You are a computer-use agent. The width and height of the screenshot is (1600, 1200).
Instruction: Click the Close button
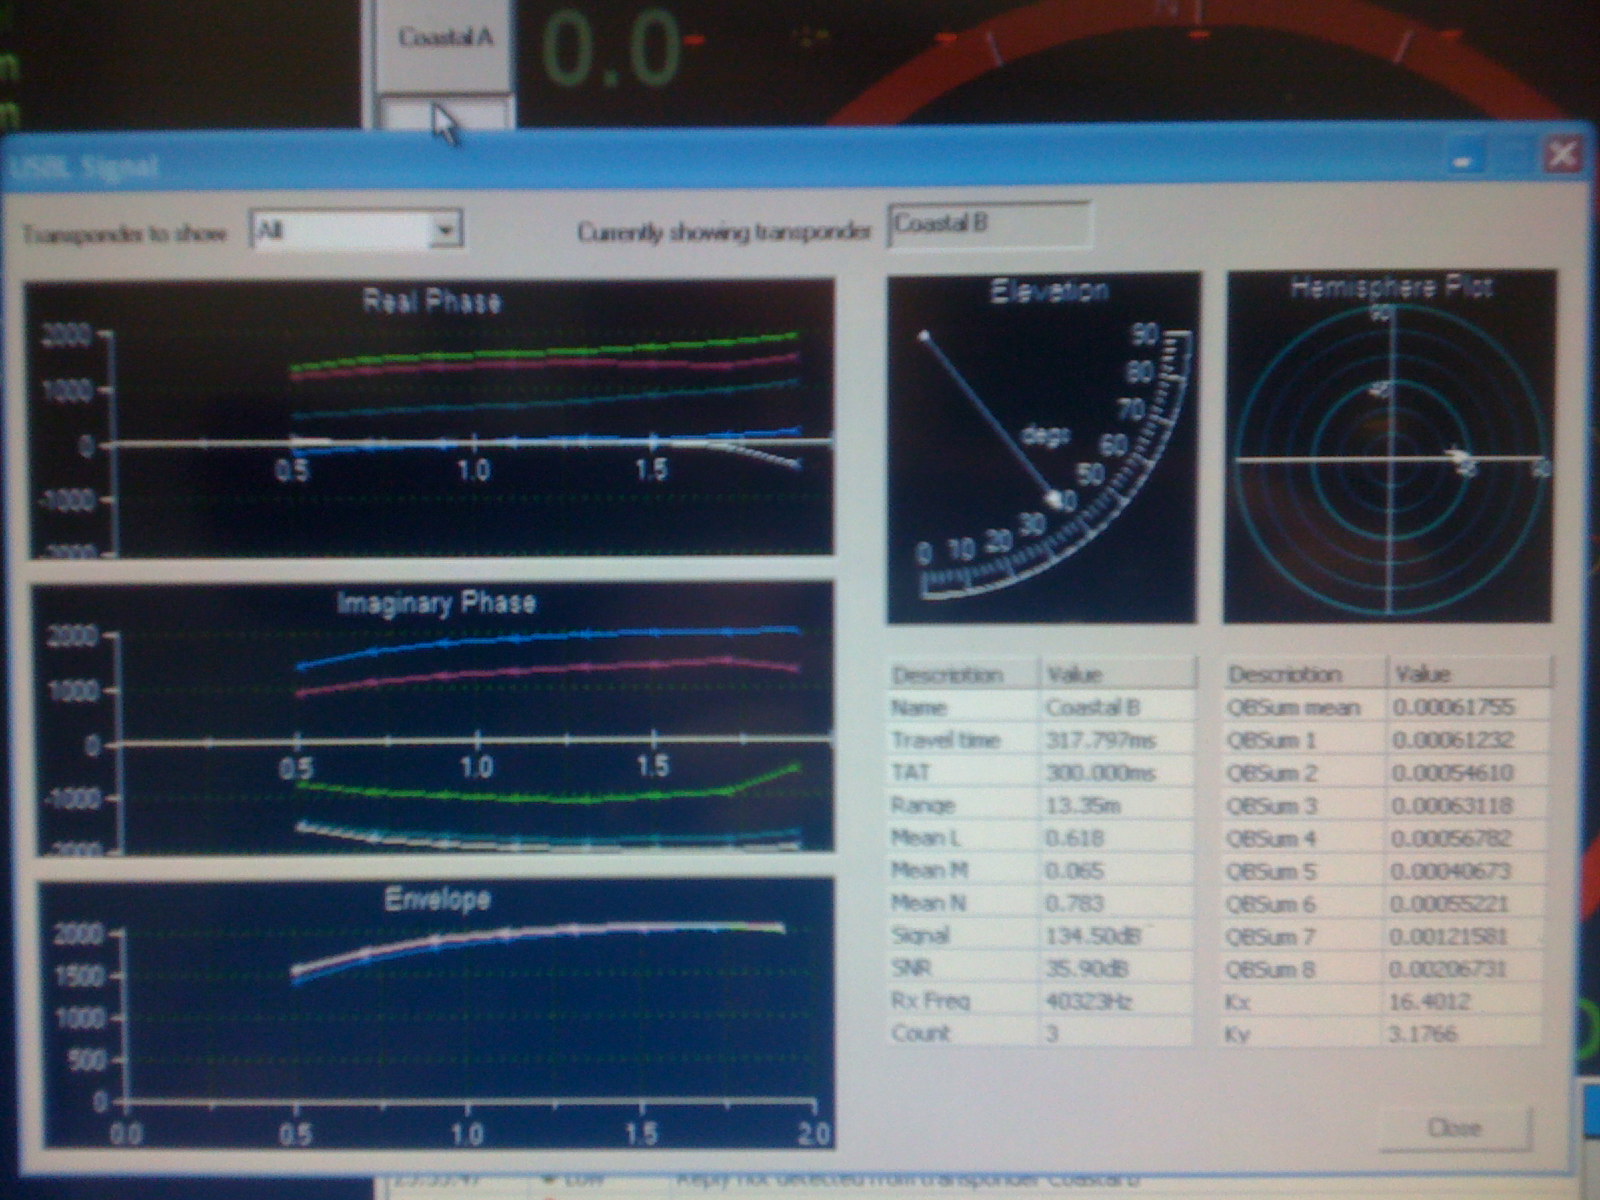pyautogui.click(x=1454, y=1128)
